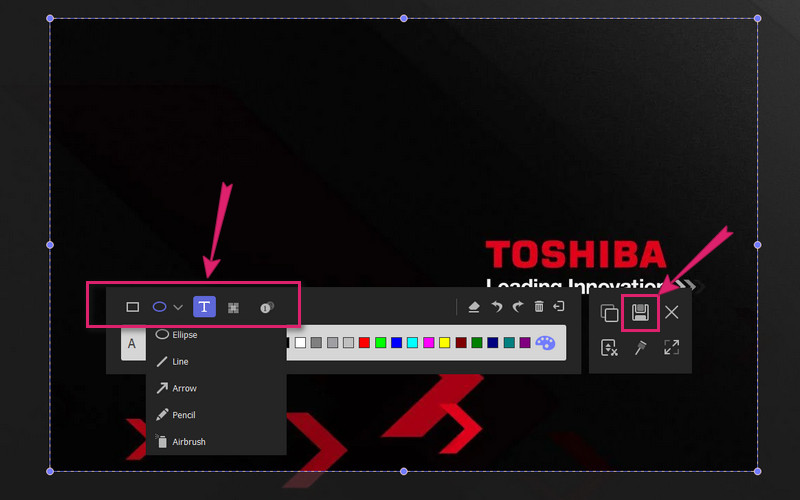Pick the yellow color swatch
This screenshot has height=500, width=800.
pyautogui.click(x=445, y=343)
